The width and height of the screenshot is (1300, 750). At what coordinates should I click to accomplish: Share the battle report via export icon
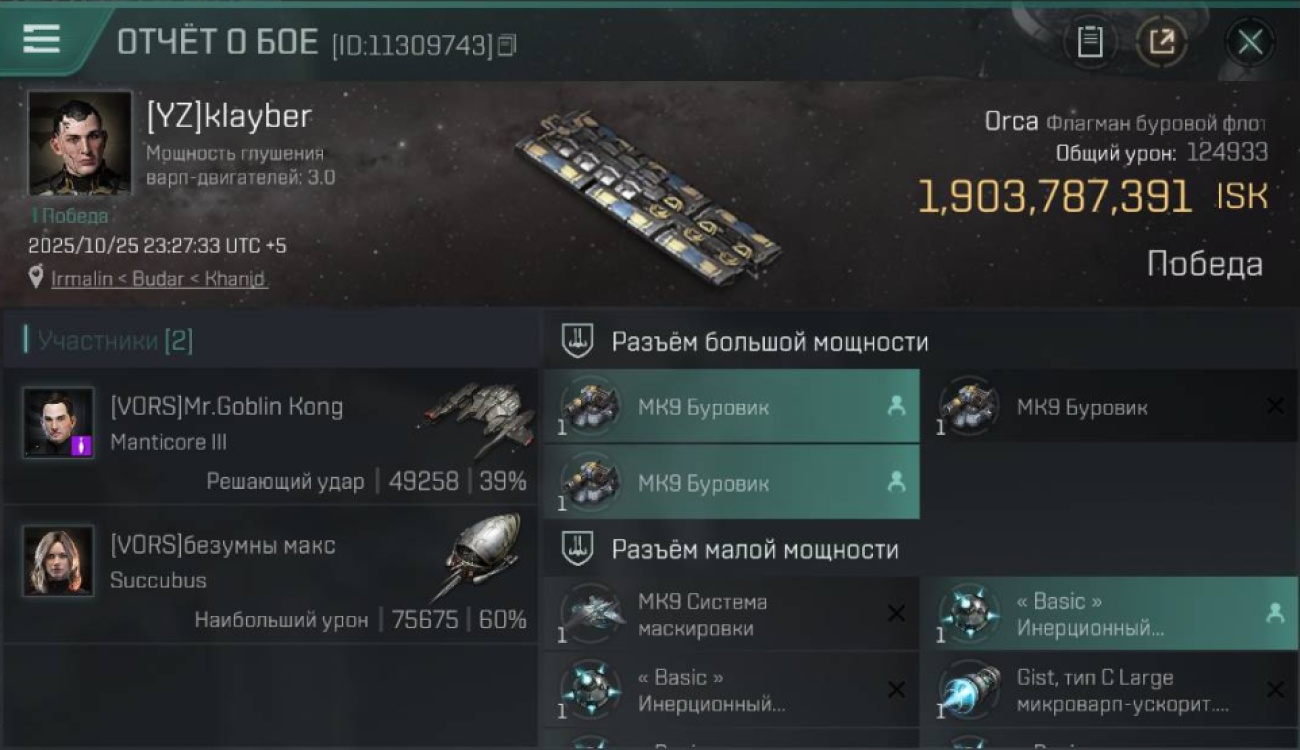click(x=1161, y=42)
